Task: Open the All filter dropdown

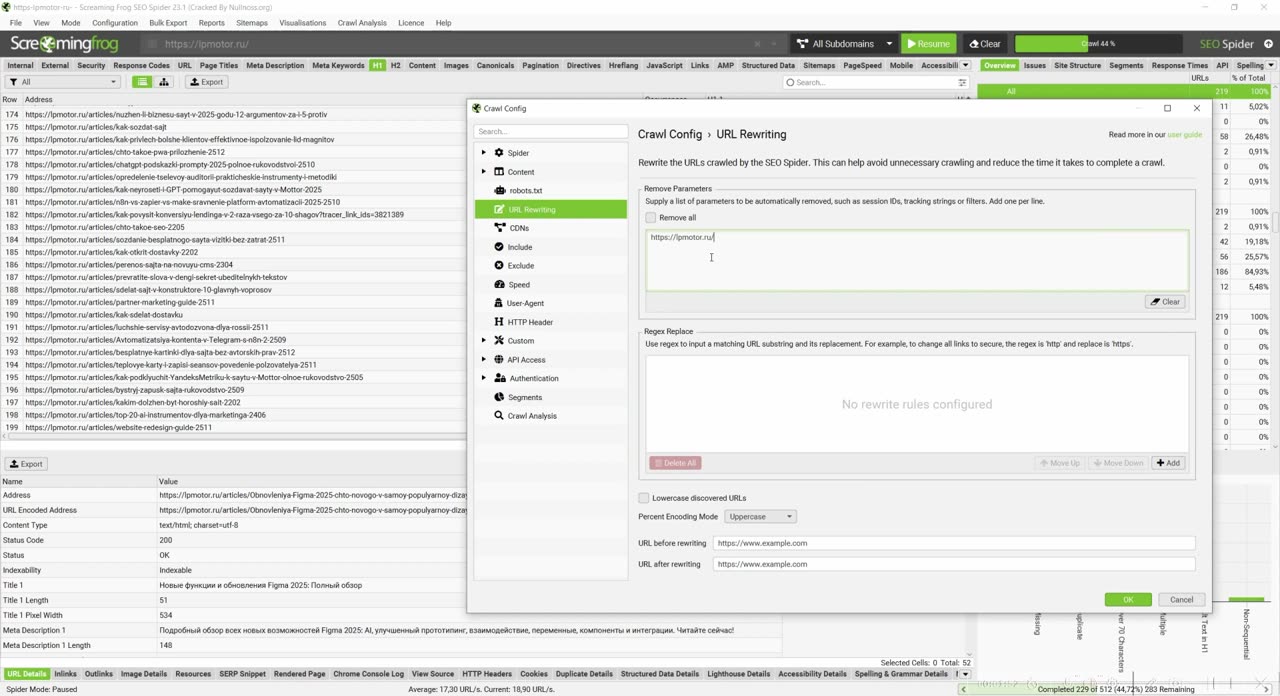Action: coord(63,82)
